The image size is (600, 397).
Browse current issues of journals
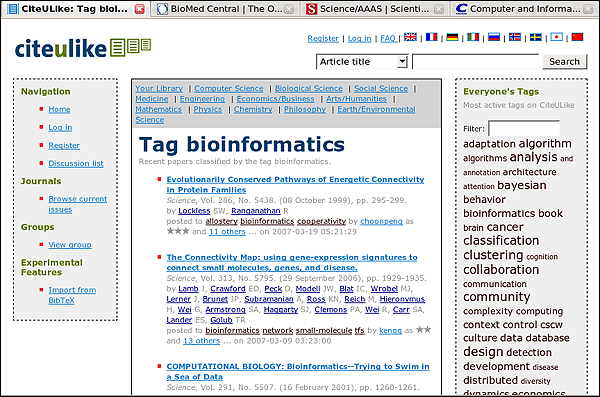point(78,204)
